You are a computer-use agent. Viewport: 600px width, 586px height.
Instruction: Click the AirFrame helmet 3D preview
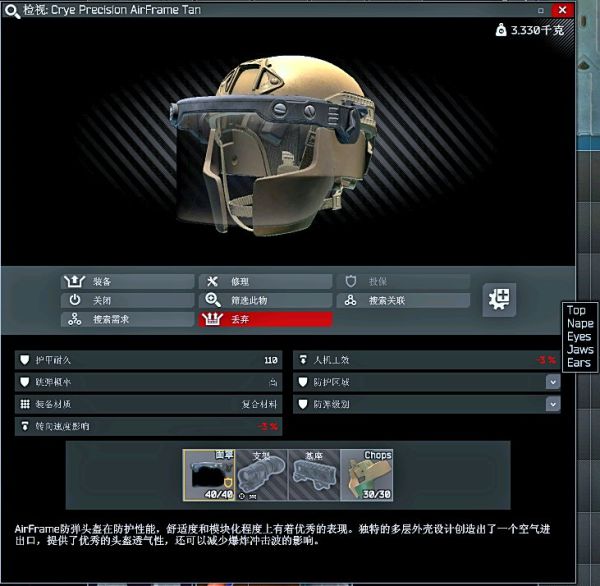[272, 145]
